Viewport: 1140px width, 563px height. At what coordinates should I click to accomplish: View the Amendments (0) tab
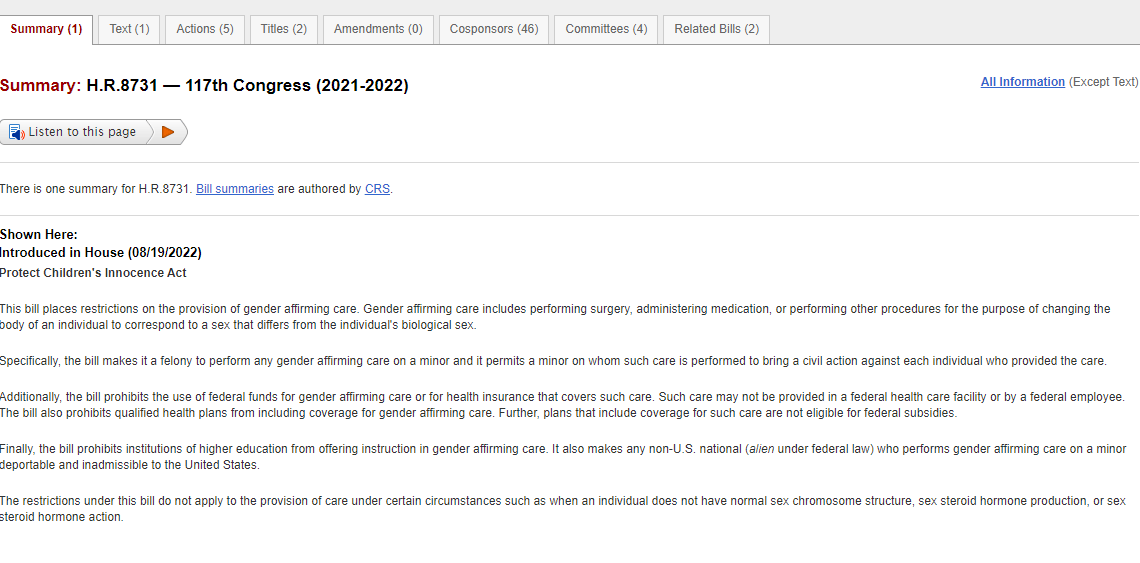tap(378, 29)
